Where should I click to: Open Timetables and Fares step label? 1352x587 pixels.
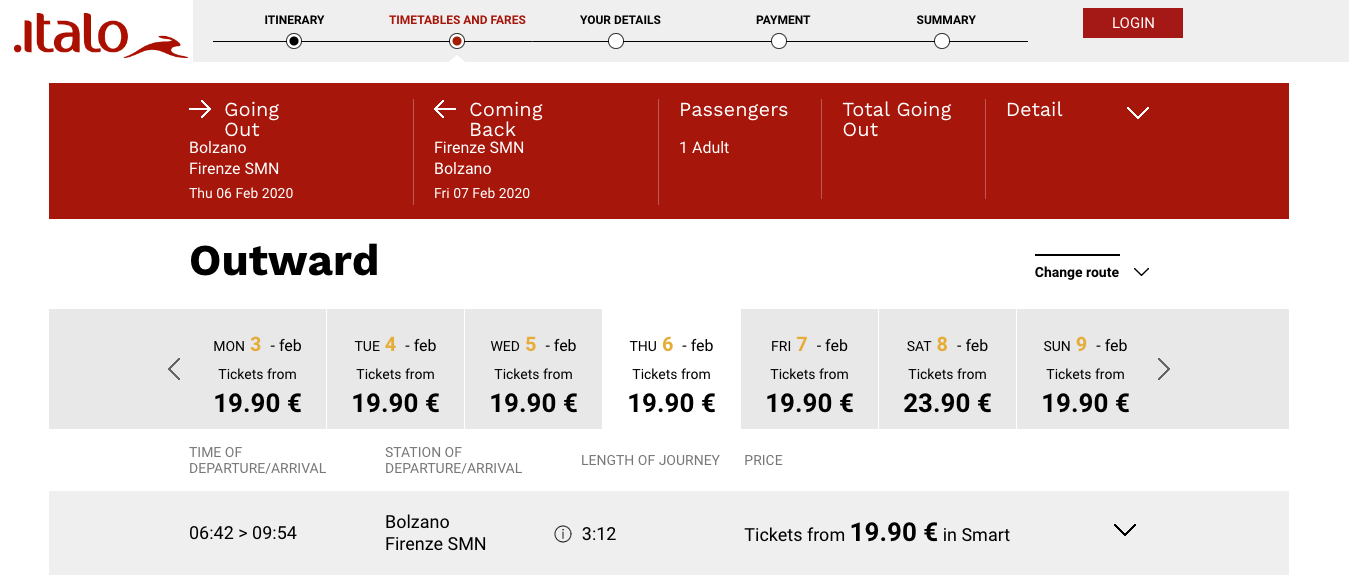(x=457, y=20)
